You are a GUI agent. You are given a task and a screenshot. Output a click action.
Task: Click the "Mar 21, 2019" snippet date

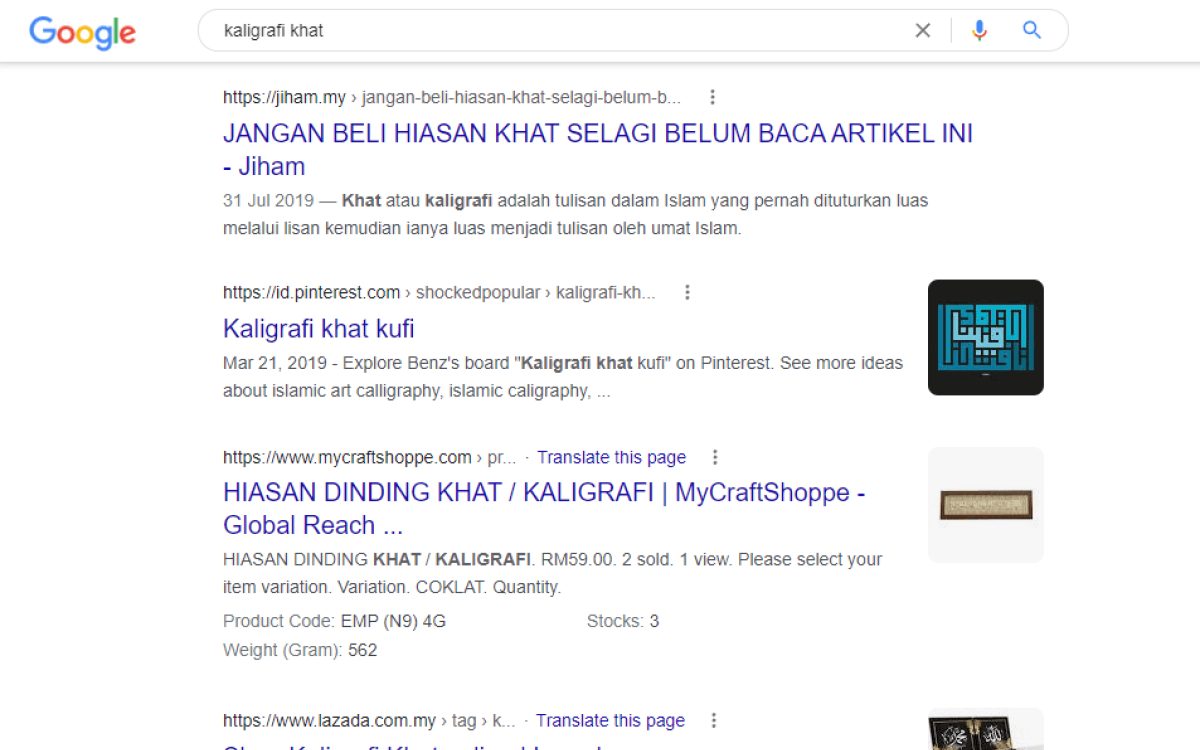pyautogui.click(x=273, y=362)
